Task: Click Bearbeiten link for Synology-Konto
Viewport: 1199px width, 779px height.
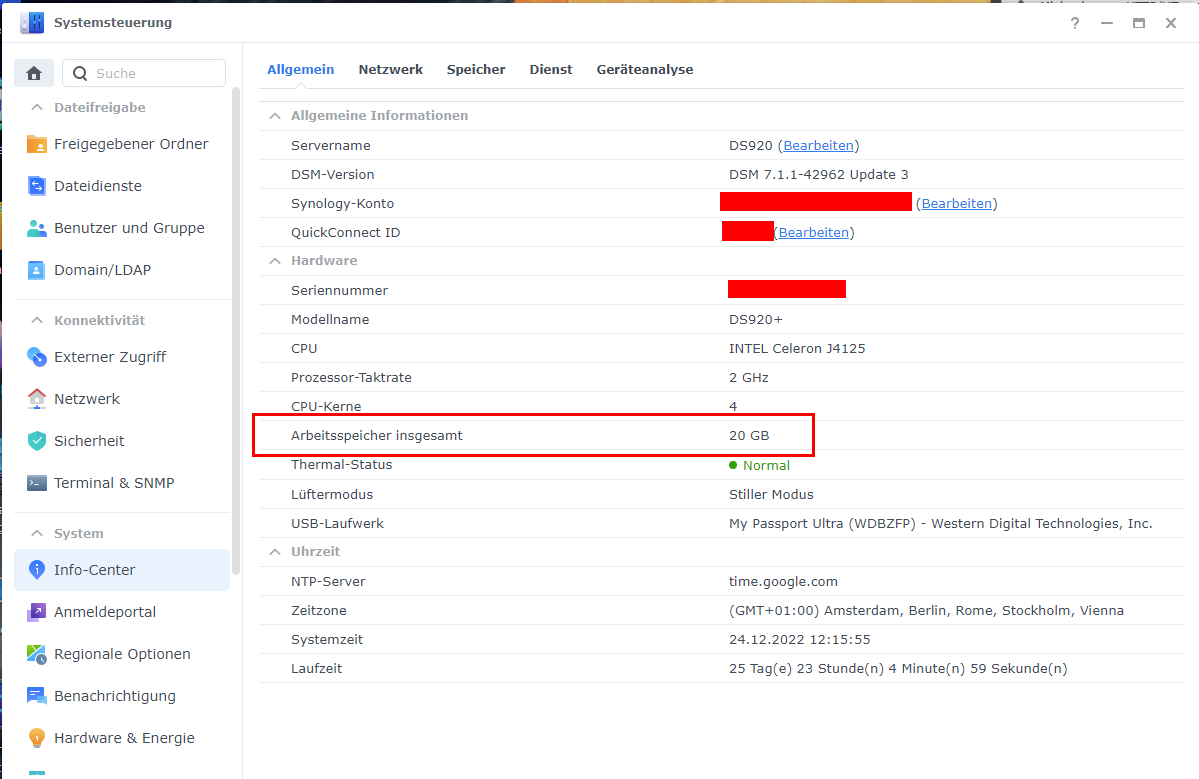Action: (x=957, y=203)
